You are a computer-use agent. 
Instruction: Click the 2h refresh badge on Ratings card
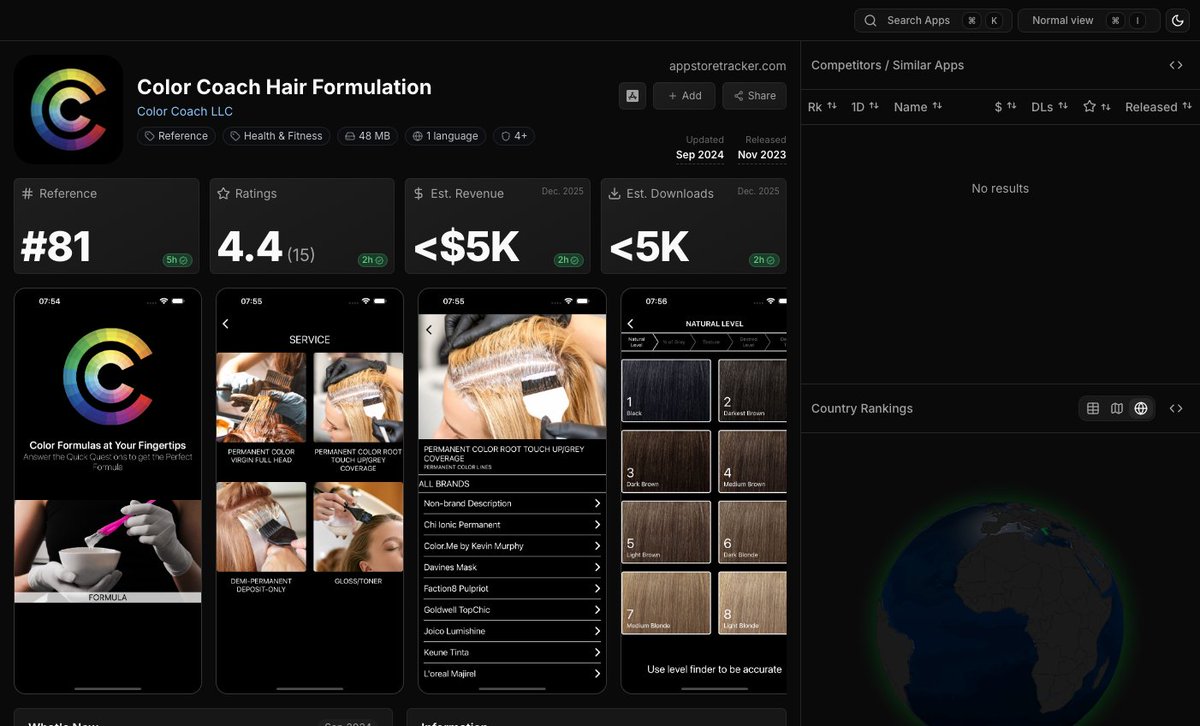click(x=373, y=260)
